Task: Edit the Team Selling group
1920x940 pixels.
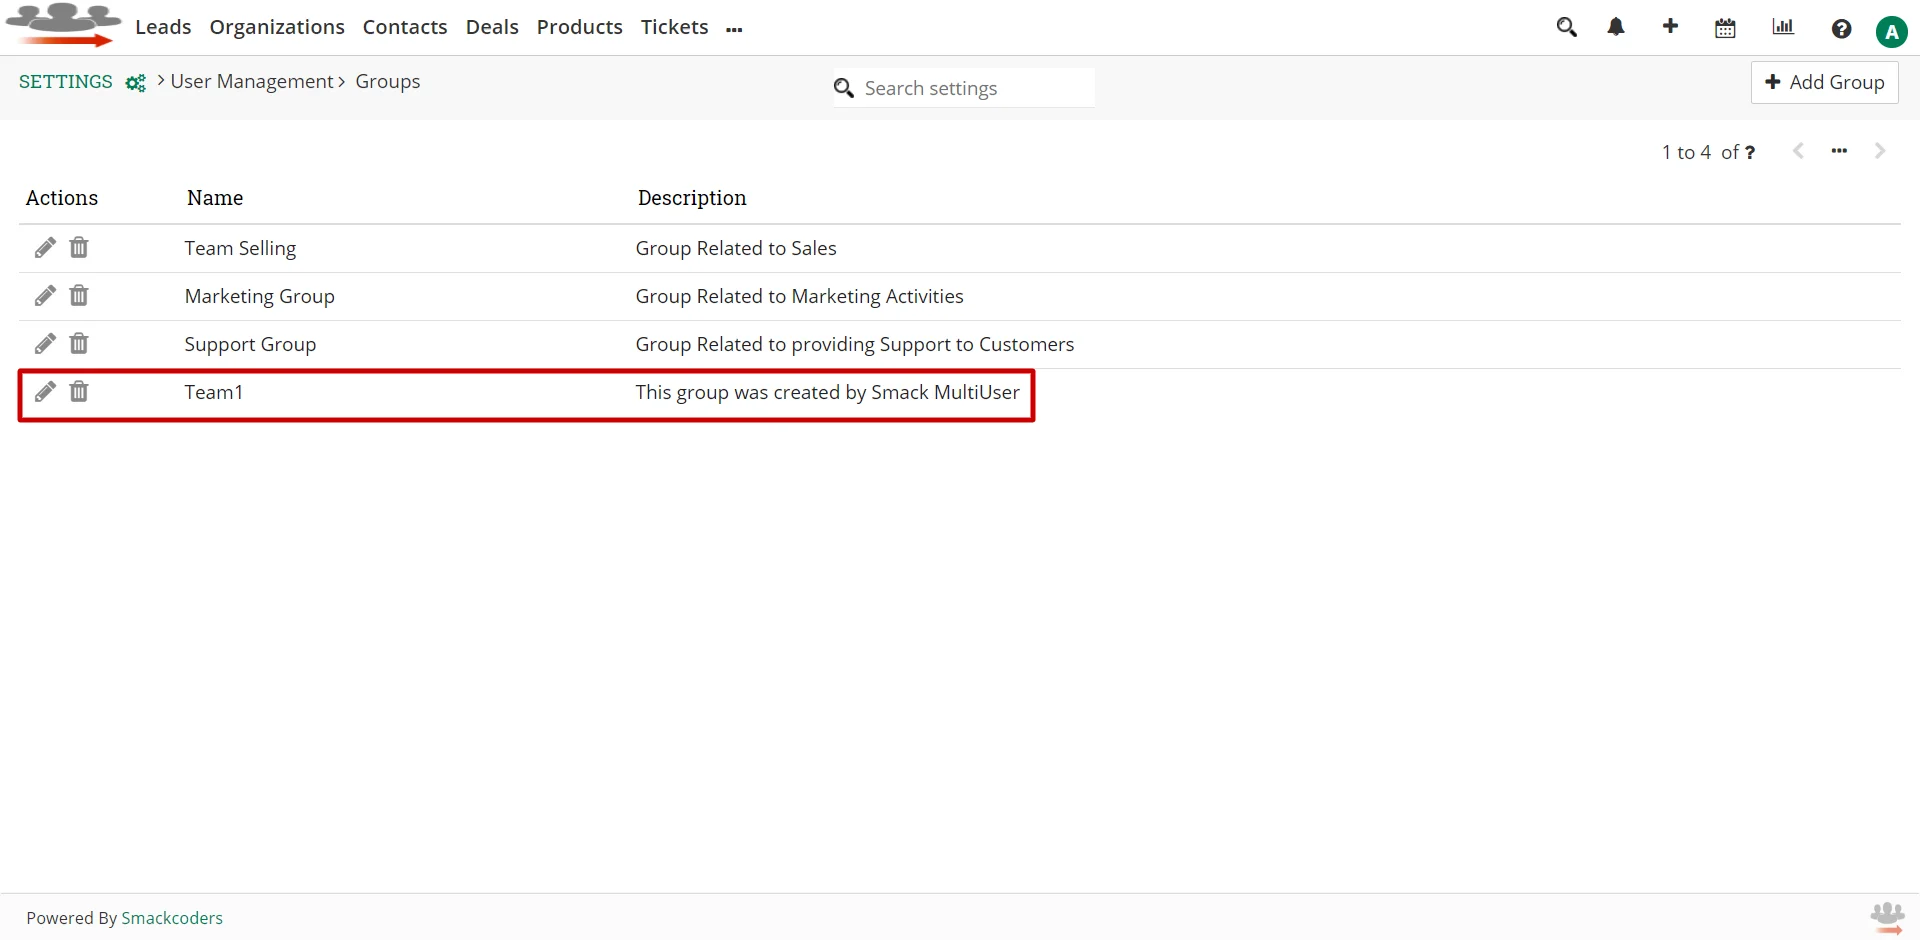Action: point(45,248)
